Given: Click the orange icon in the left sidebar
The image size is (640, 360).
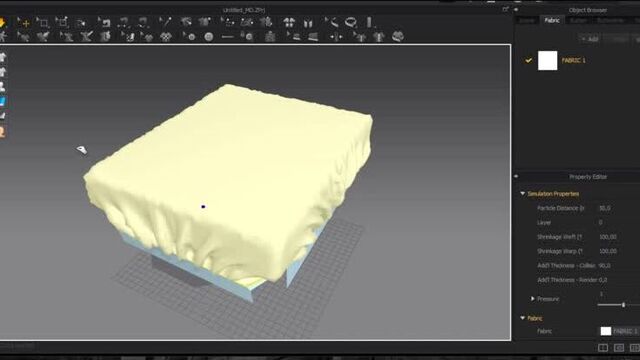Looking at the screenshot, I should tap(2, 131).
